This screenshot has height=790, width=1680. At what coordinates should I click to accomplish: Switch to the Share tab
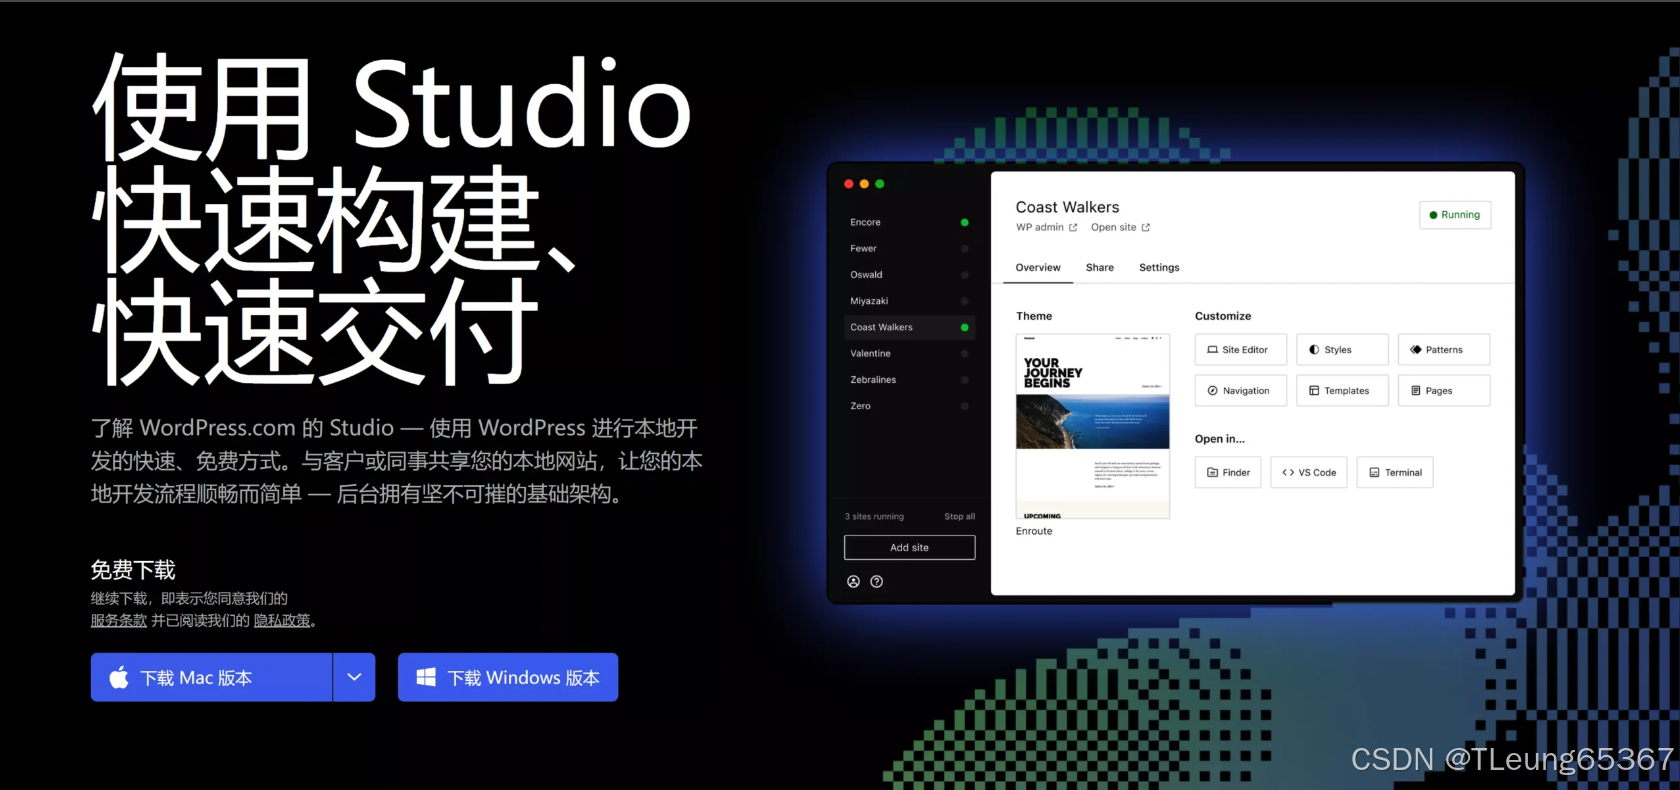click(1100, 267)
